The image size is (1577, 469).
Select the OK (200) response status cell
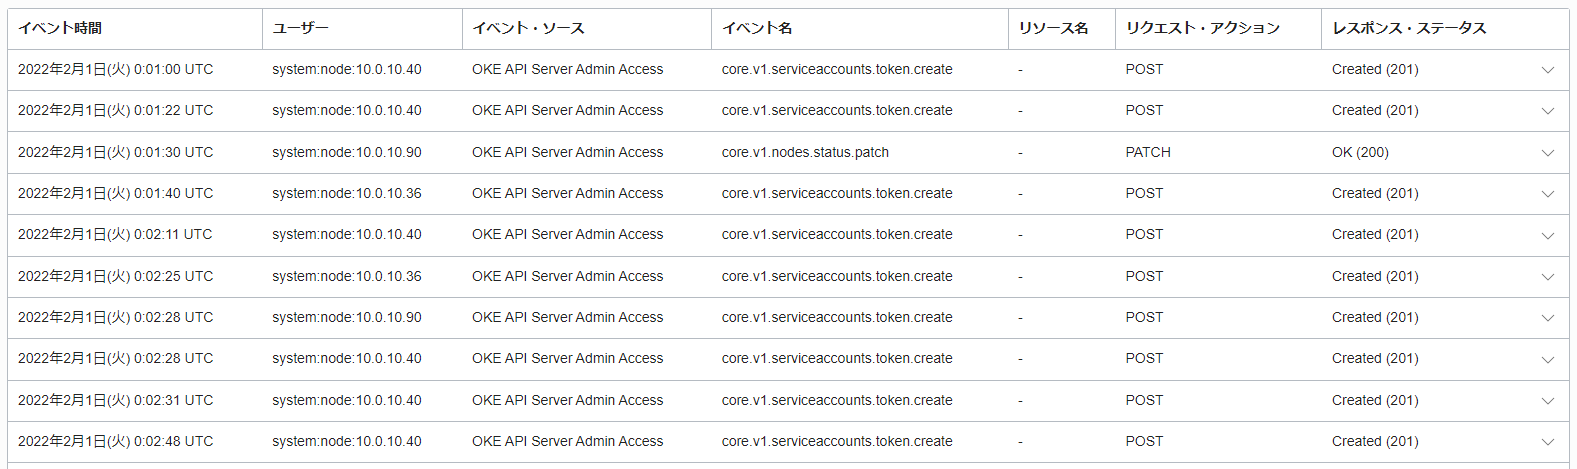click(x=1360, y=152)
